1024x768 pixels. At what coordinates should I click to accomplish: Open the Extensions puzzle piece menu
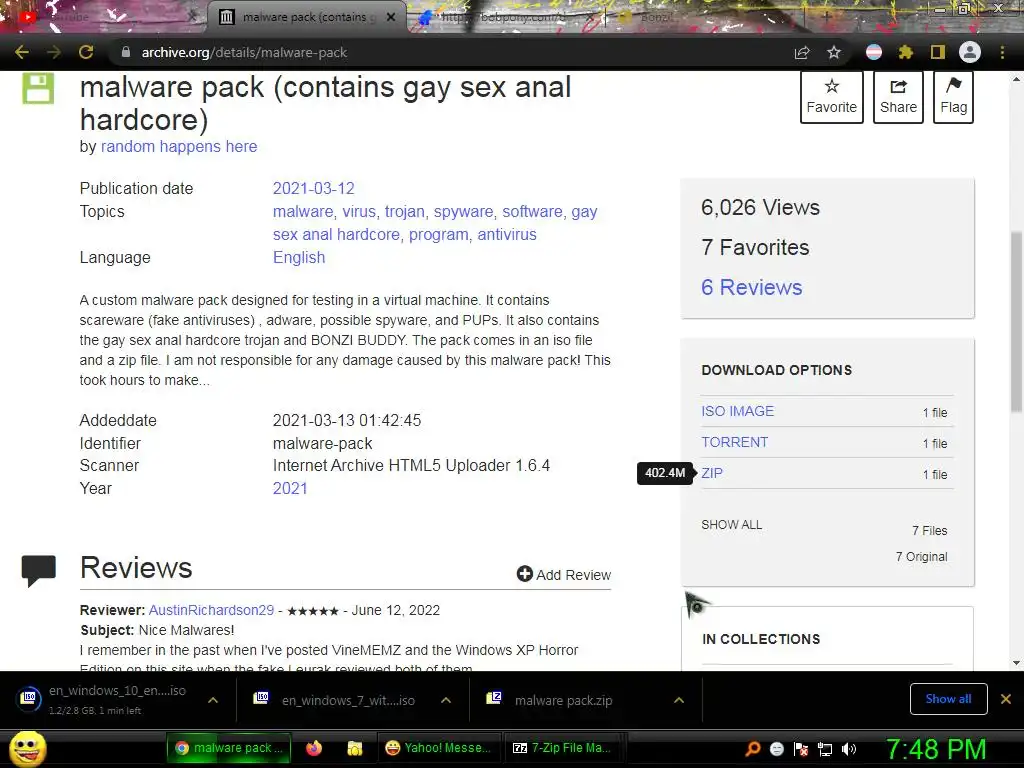[x=906, y=52]
